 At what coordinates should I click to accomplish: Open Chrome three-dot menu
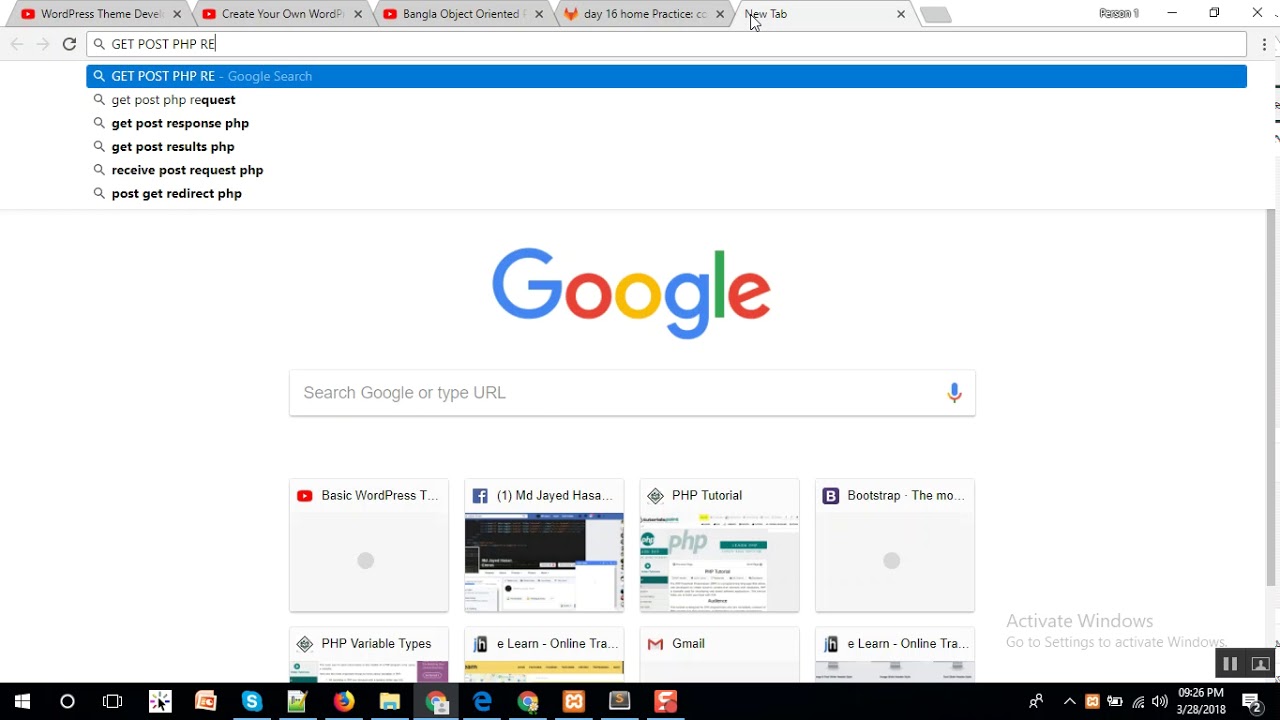click(1264, 44)
